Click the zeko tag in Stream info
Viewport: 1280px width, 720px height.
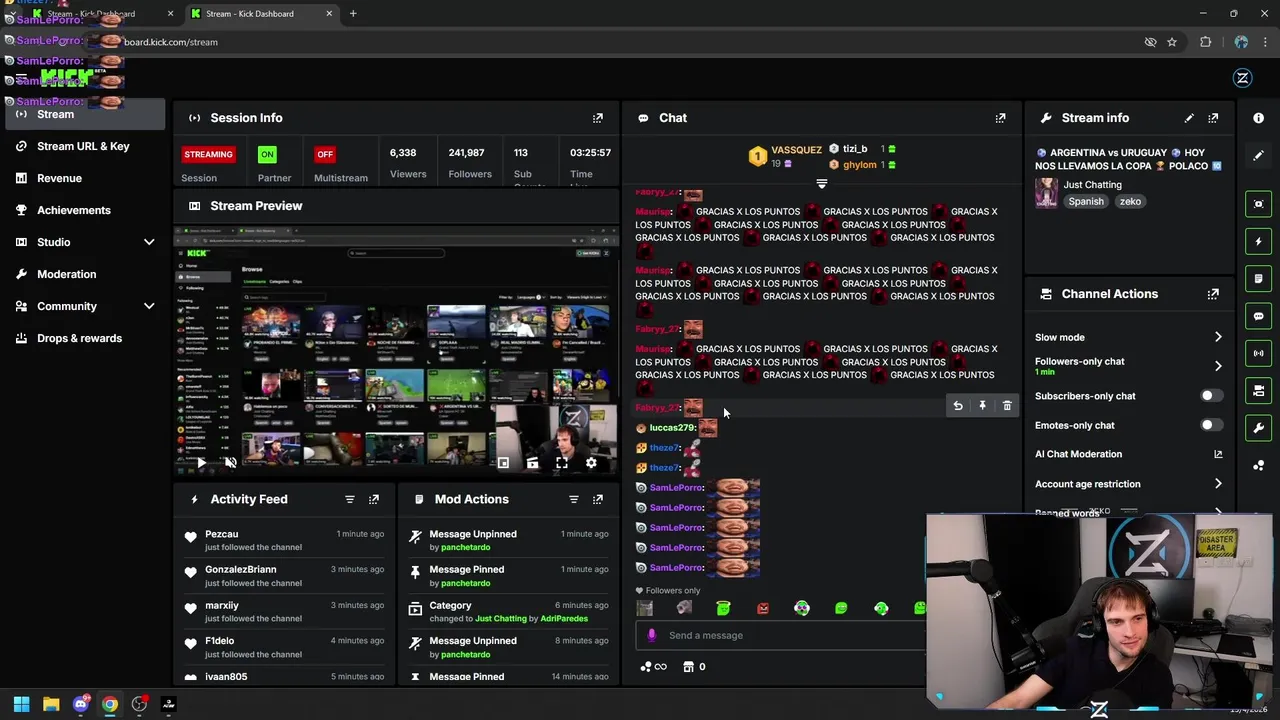pos(1130,201)
